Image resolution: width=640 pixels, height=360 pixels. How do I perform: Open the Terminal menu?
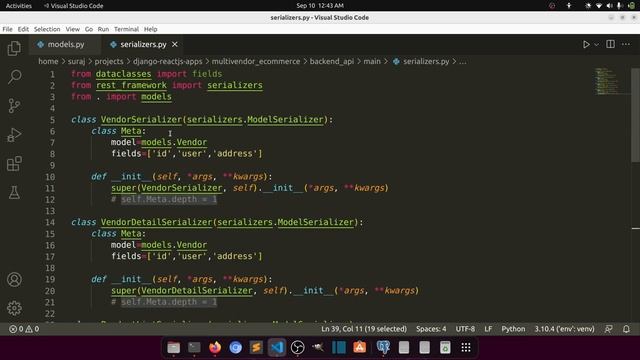127,29
